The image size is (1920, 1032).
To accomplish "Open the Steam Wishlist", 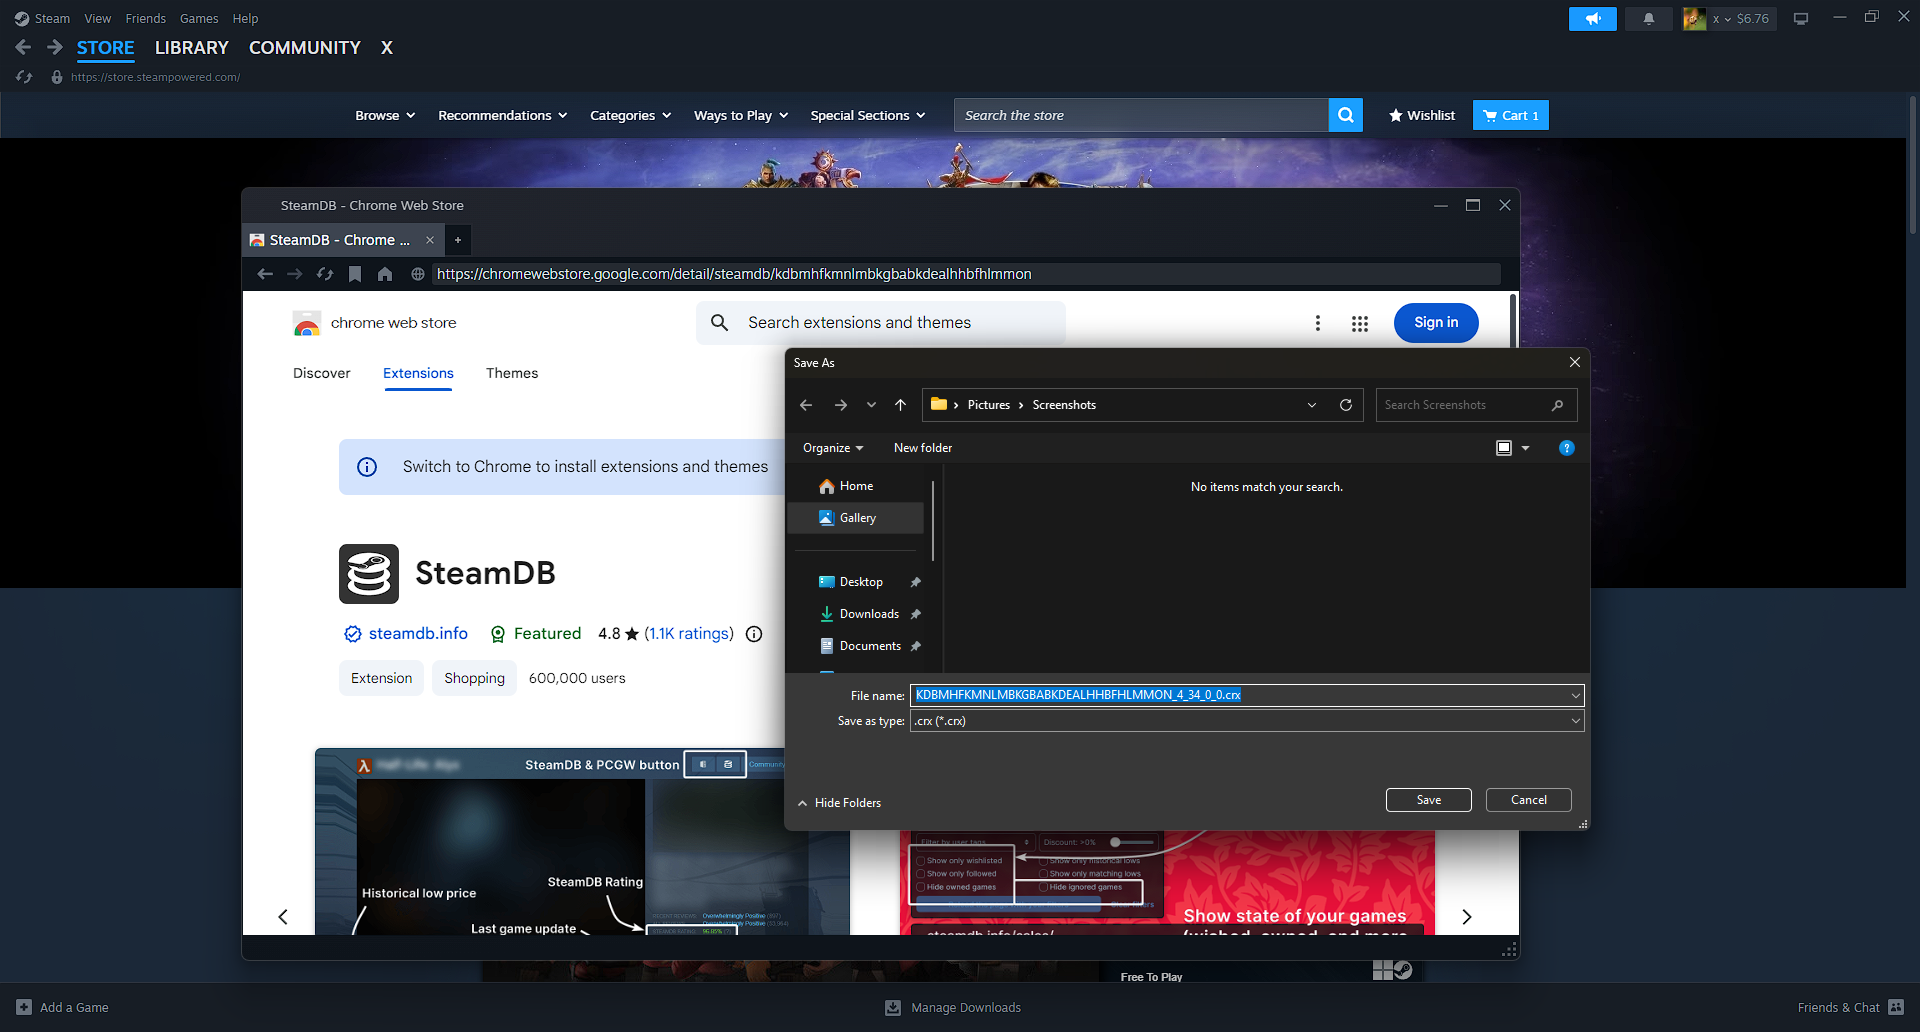I will coord(1421,115).
